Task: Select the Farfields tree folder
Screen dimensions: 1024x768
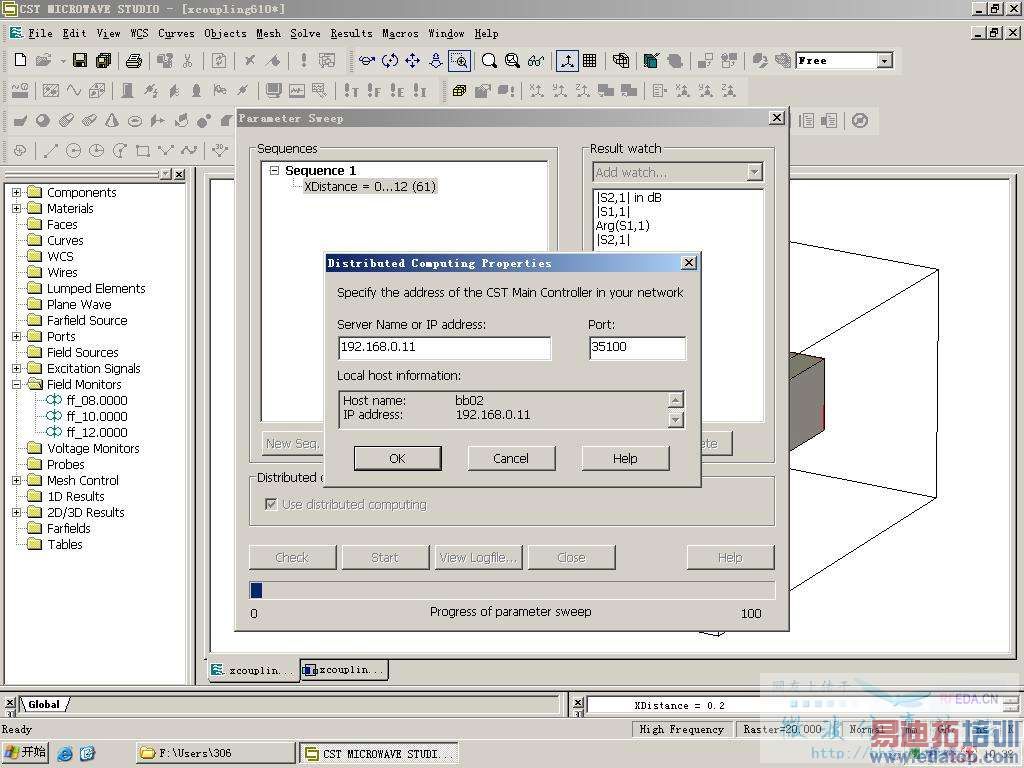Action: tap(69, 528)
